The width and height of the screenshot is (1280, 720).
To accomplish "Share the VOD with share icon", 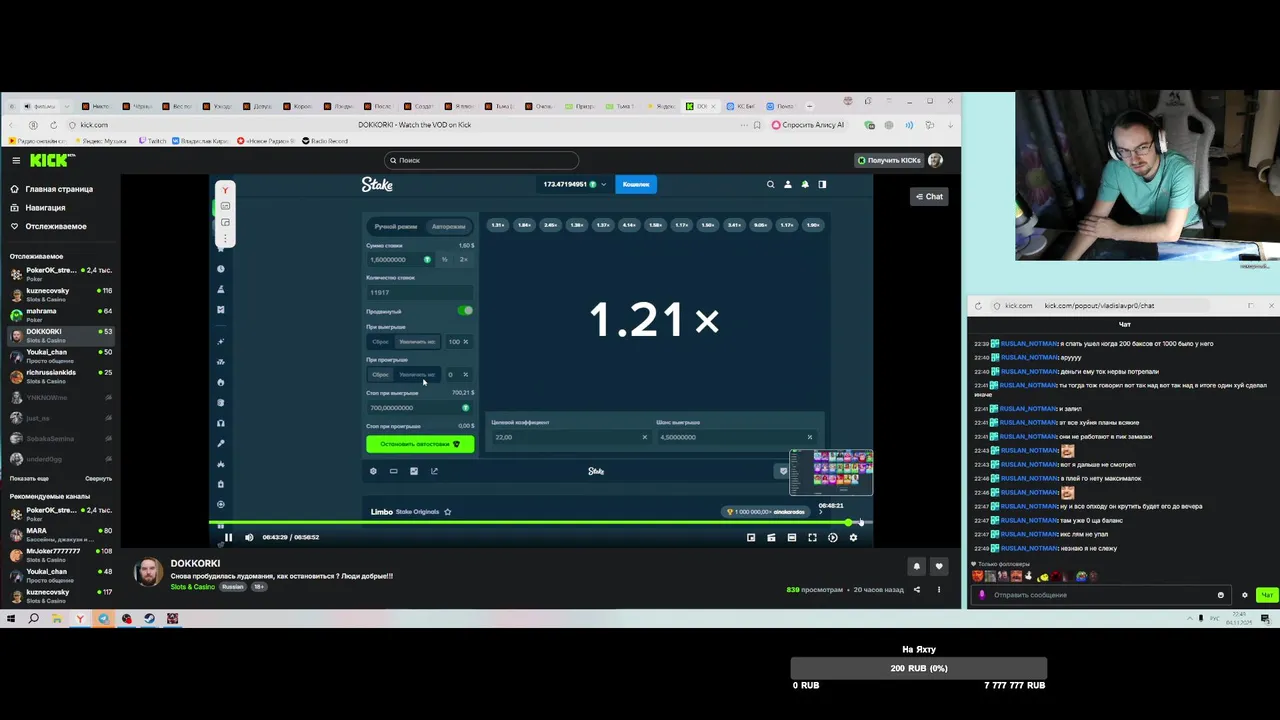I will pyautogui.click(x=916, y=590).
